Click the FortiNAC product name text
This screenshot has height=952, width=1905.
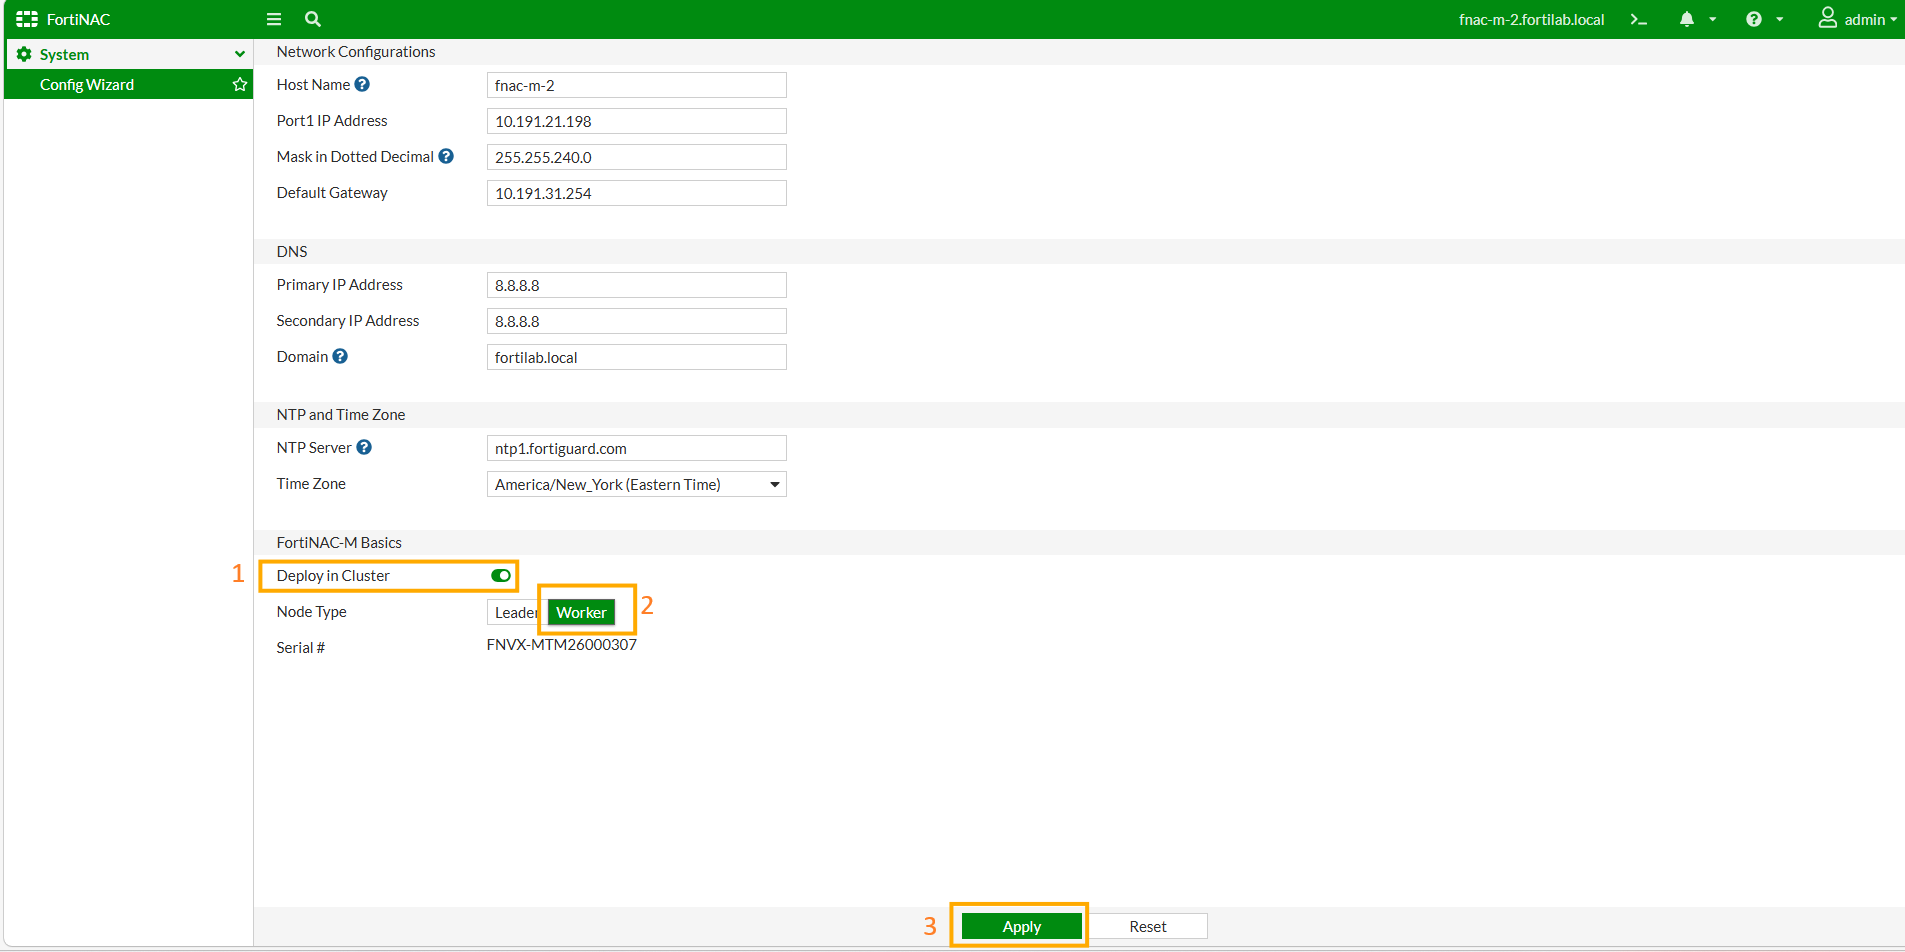[78, 19]
